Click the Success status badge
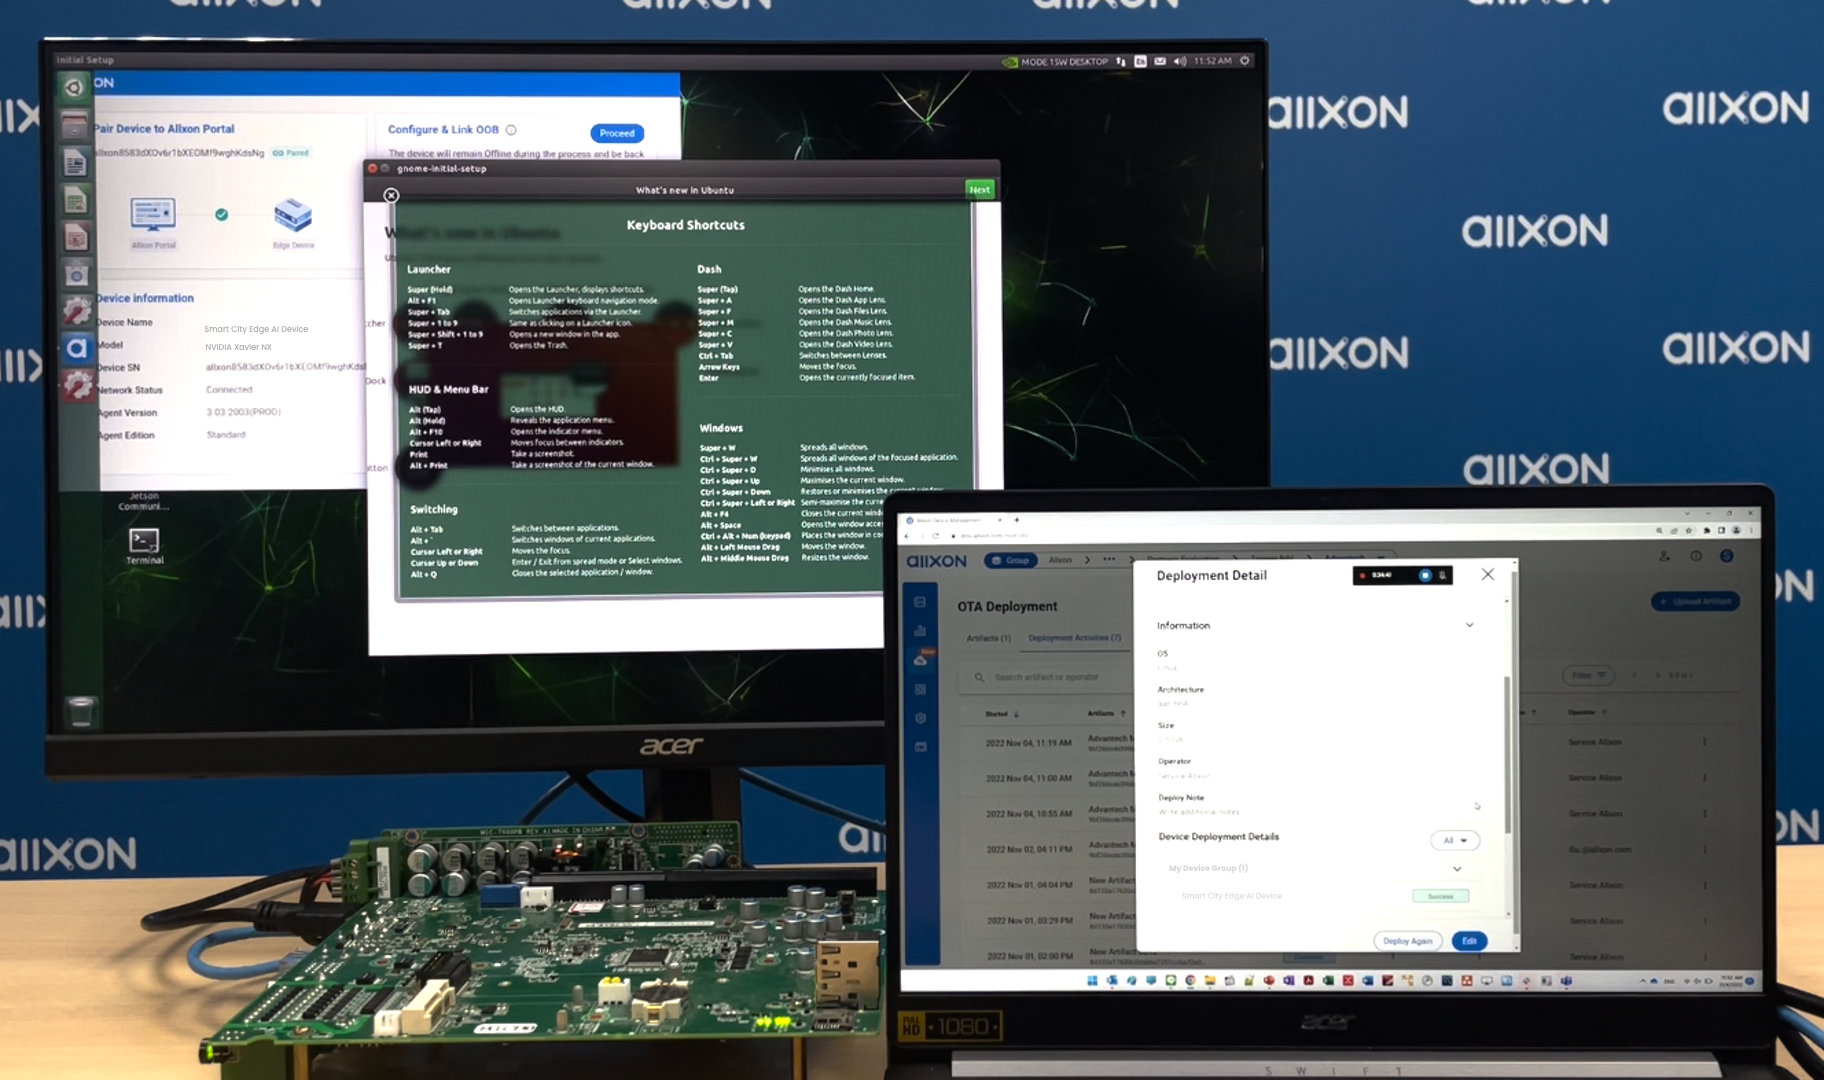 (x=1440, y=896)
